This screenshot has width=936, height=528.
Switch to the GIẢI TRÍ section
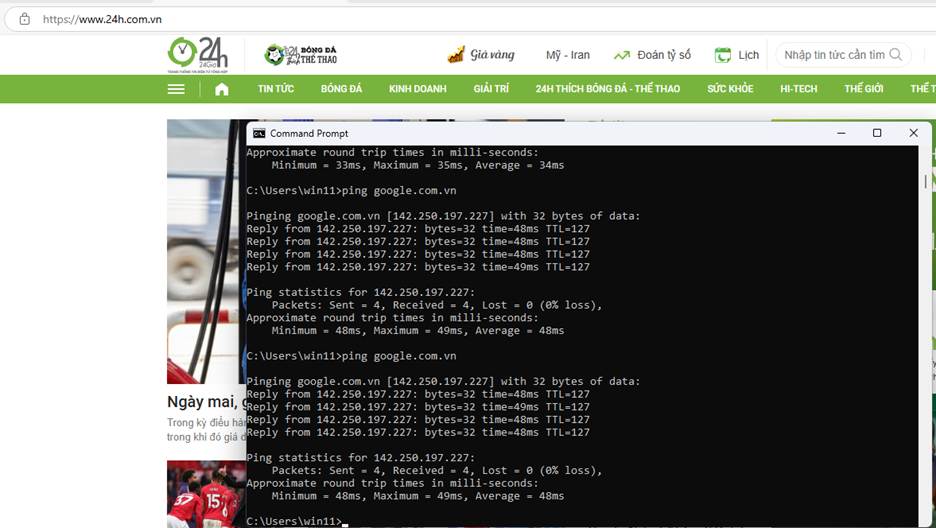click(491, 89)
